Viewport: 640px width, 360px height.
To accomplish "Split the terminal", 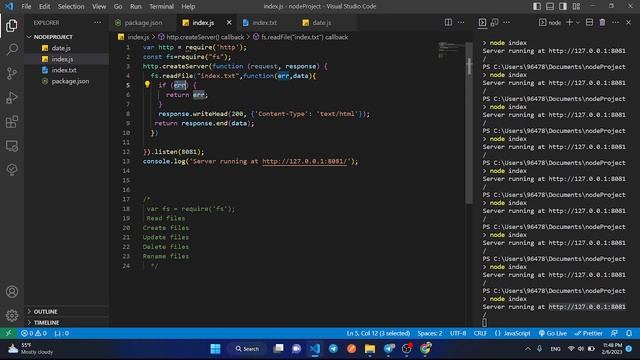I will click(x=589, y=22).
